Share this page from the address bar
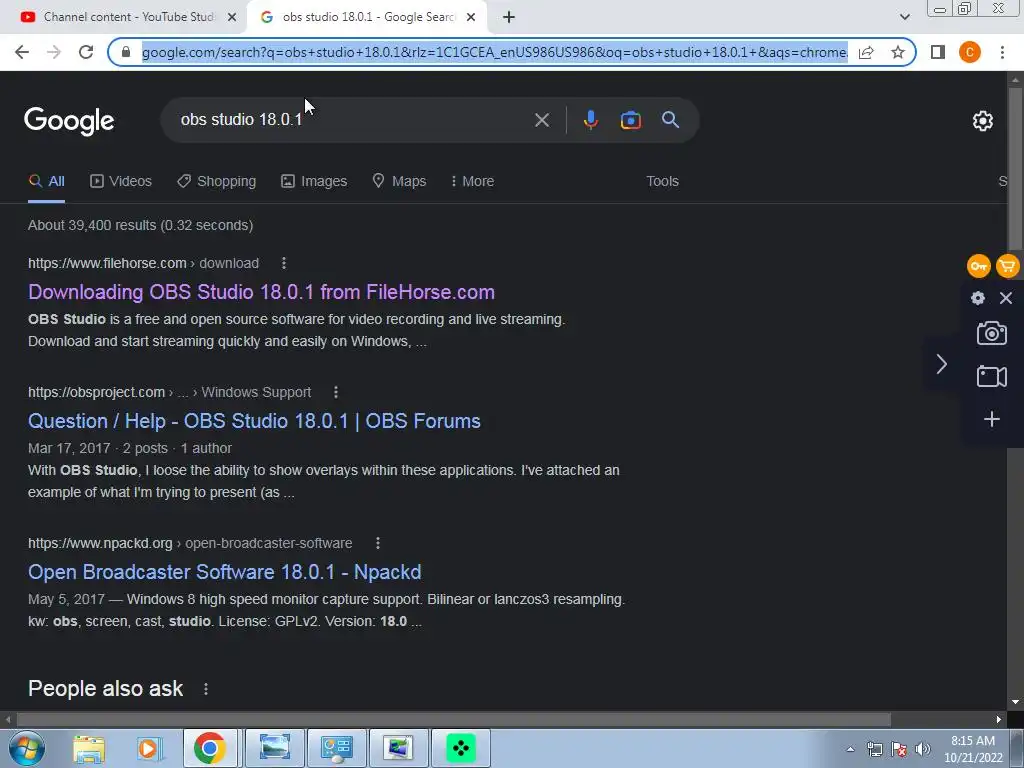This screenshot has width=1024, height=768. 866,52
